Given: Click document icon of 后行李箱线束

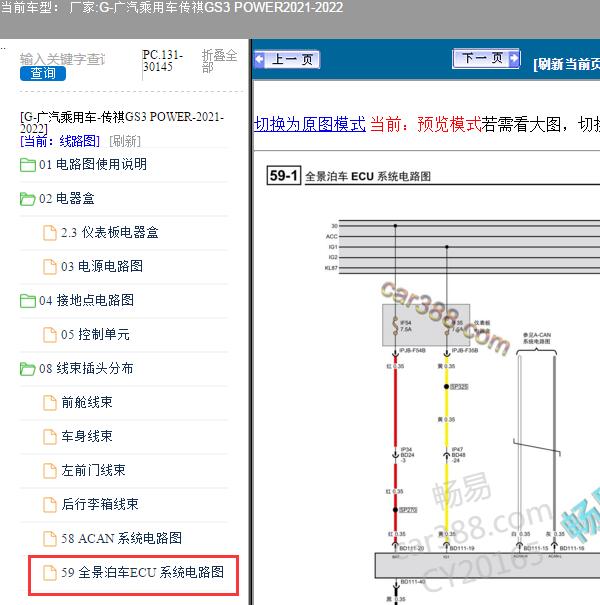Looking at the screenshot, I should point(50,505).
